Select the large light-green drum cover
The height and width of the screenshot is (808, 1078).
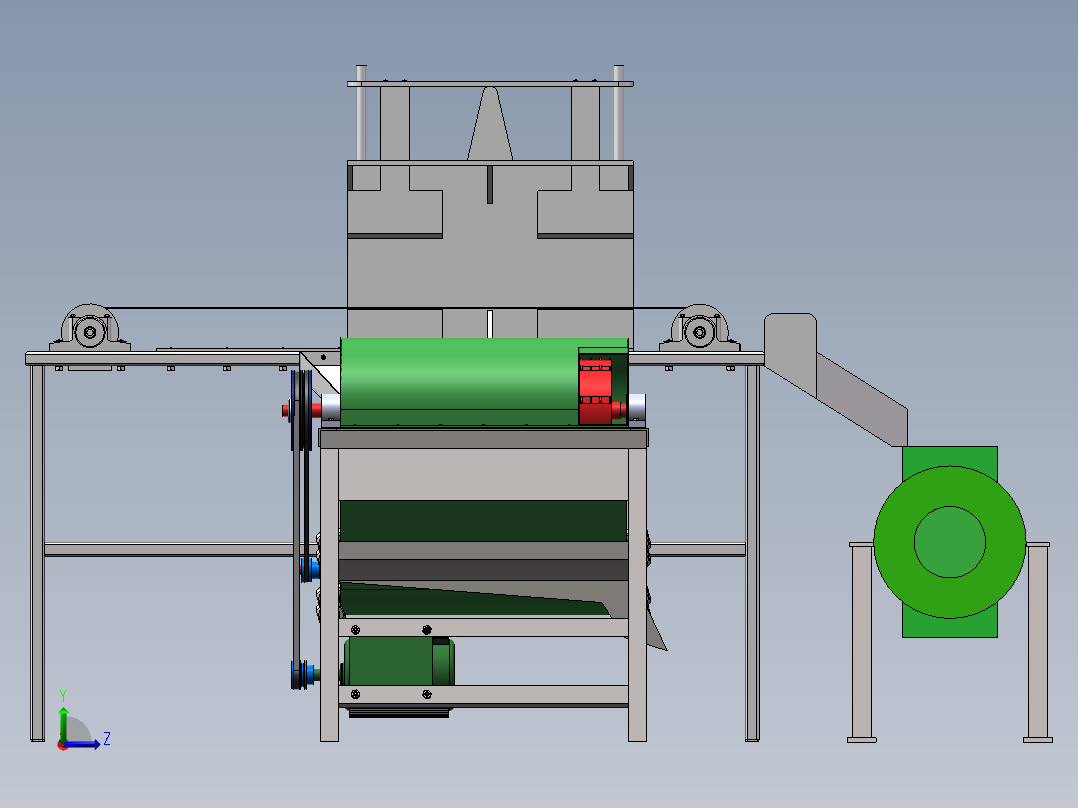click(x=459, y=381)
